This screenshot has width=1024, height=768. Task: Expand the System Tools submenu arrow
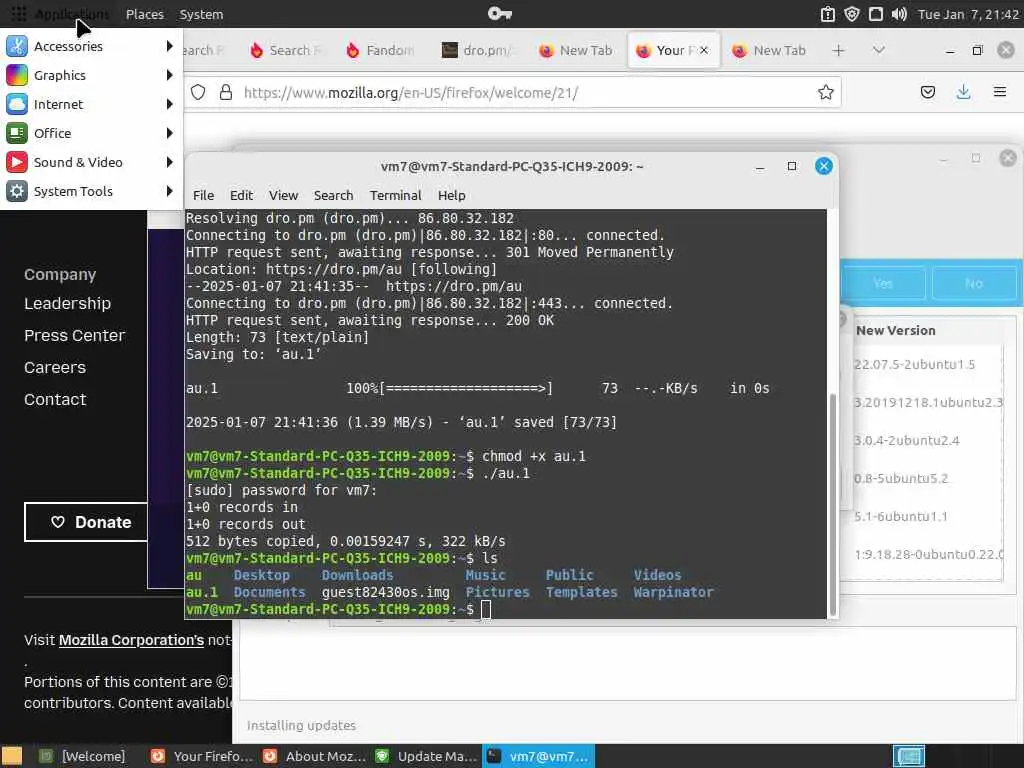(169, 191)
